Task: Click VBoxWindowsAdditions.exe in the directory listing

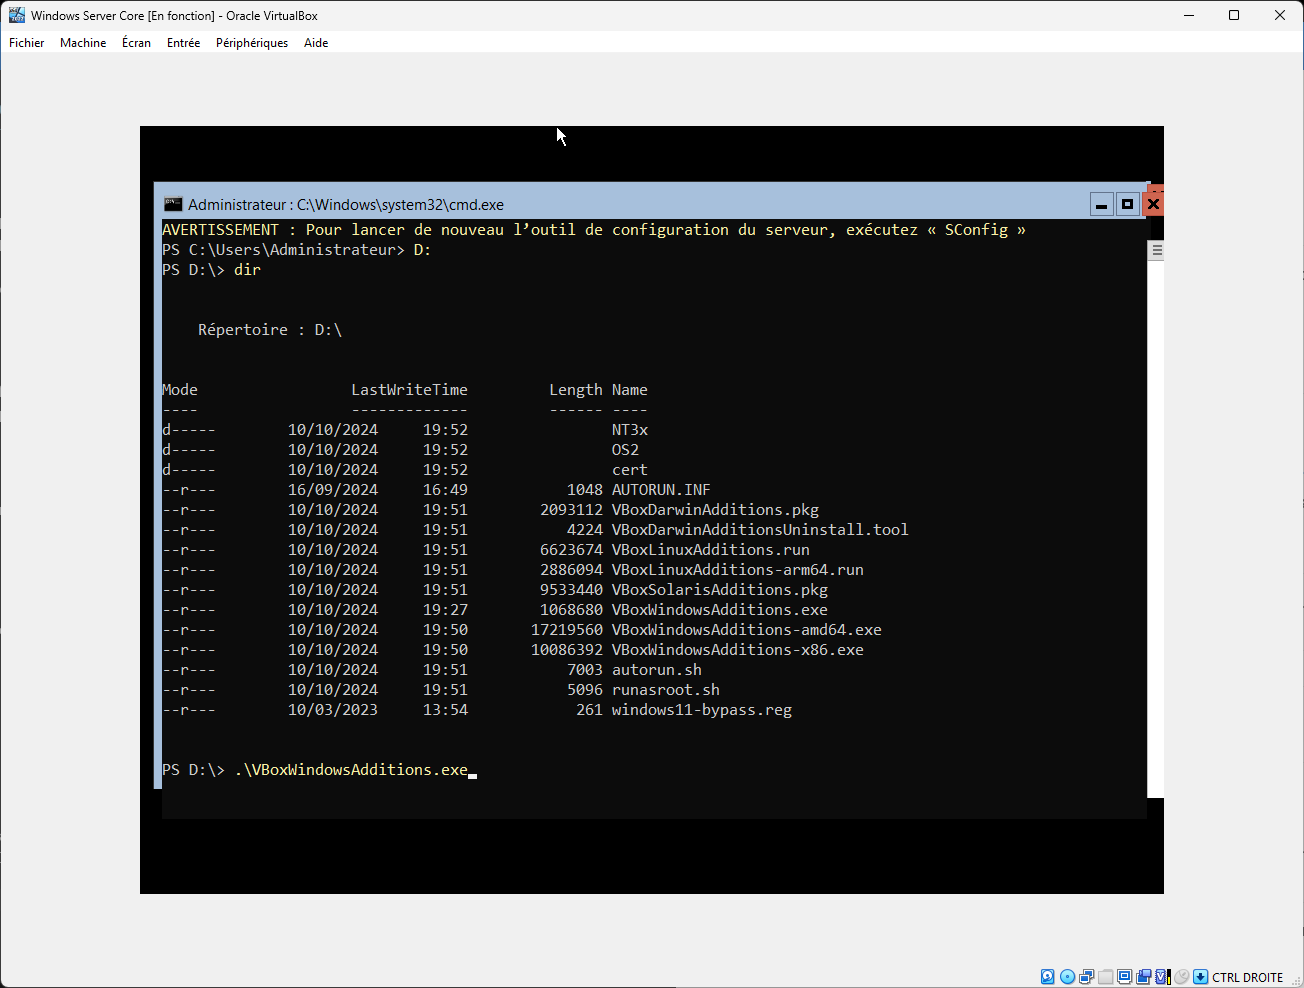Action: [720, 610]
